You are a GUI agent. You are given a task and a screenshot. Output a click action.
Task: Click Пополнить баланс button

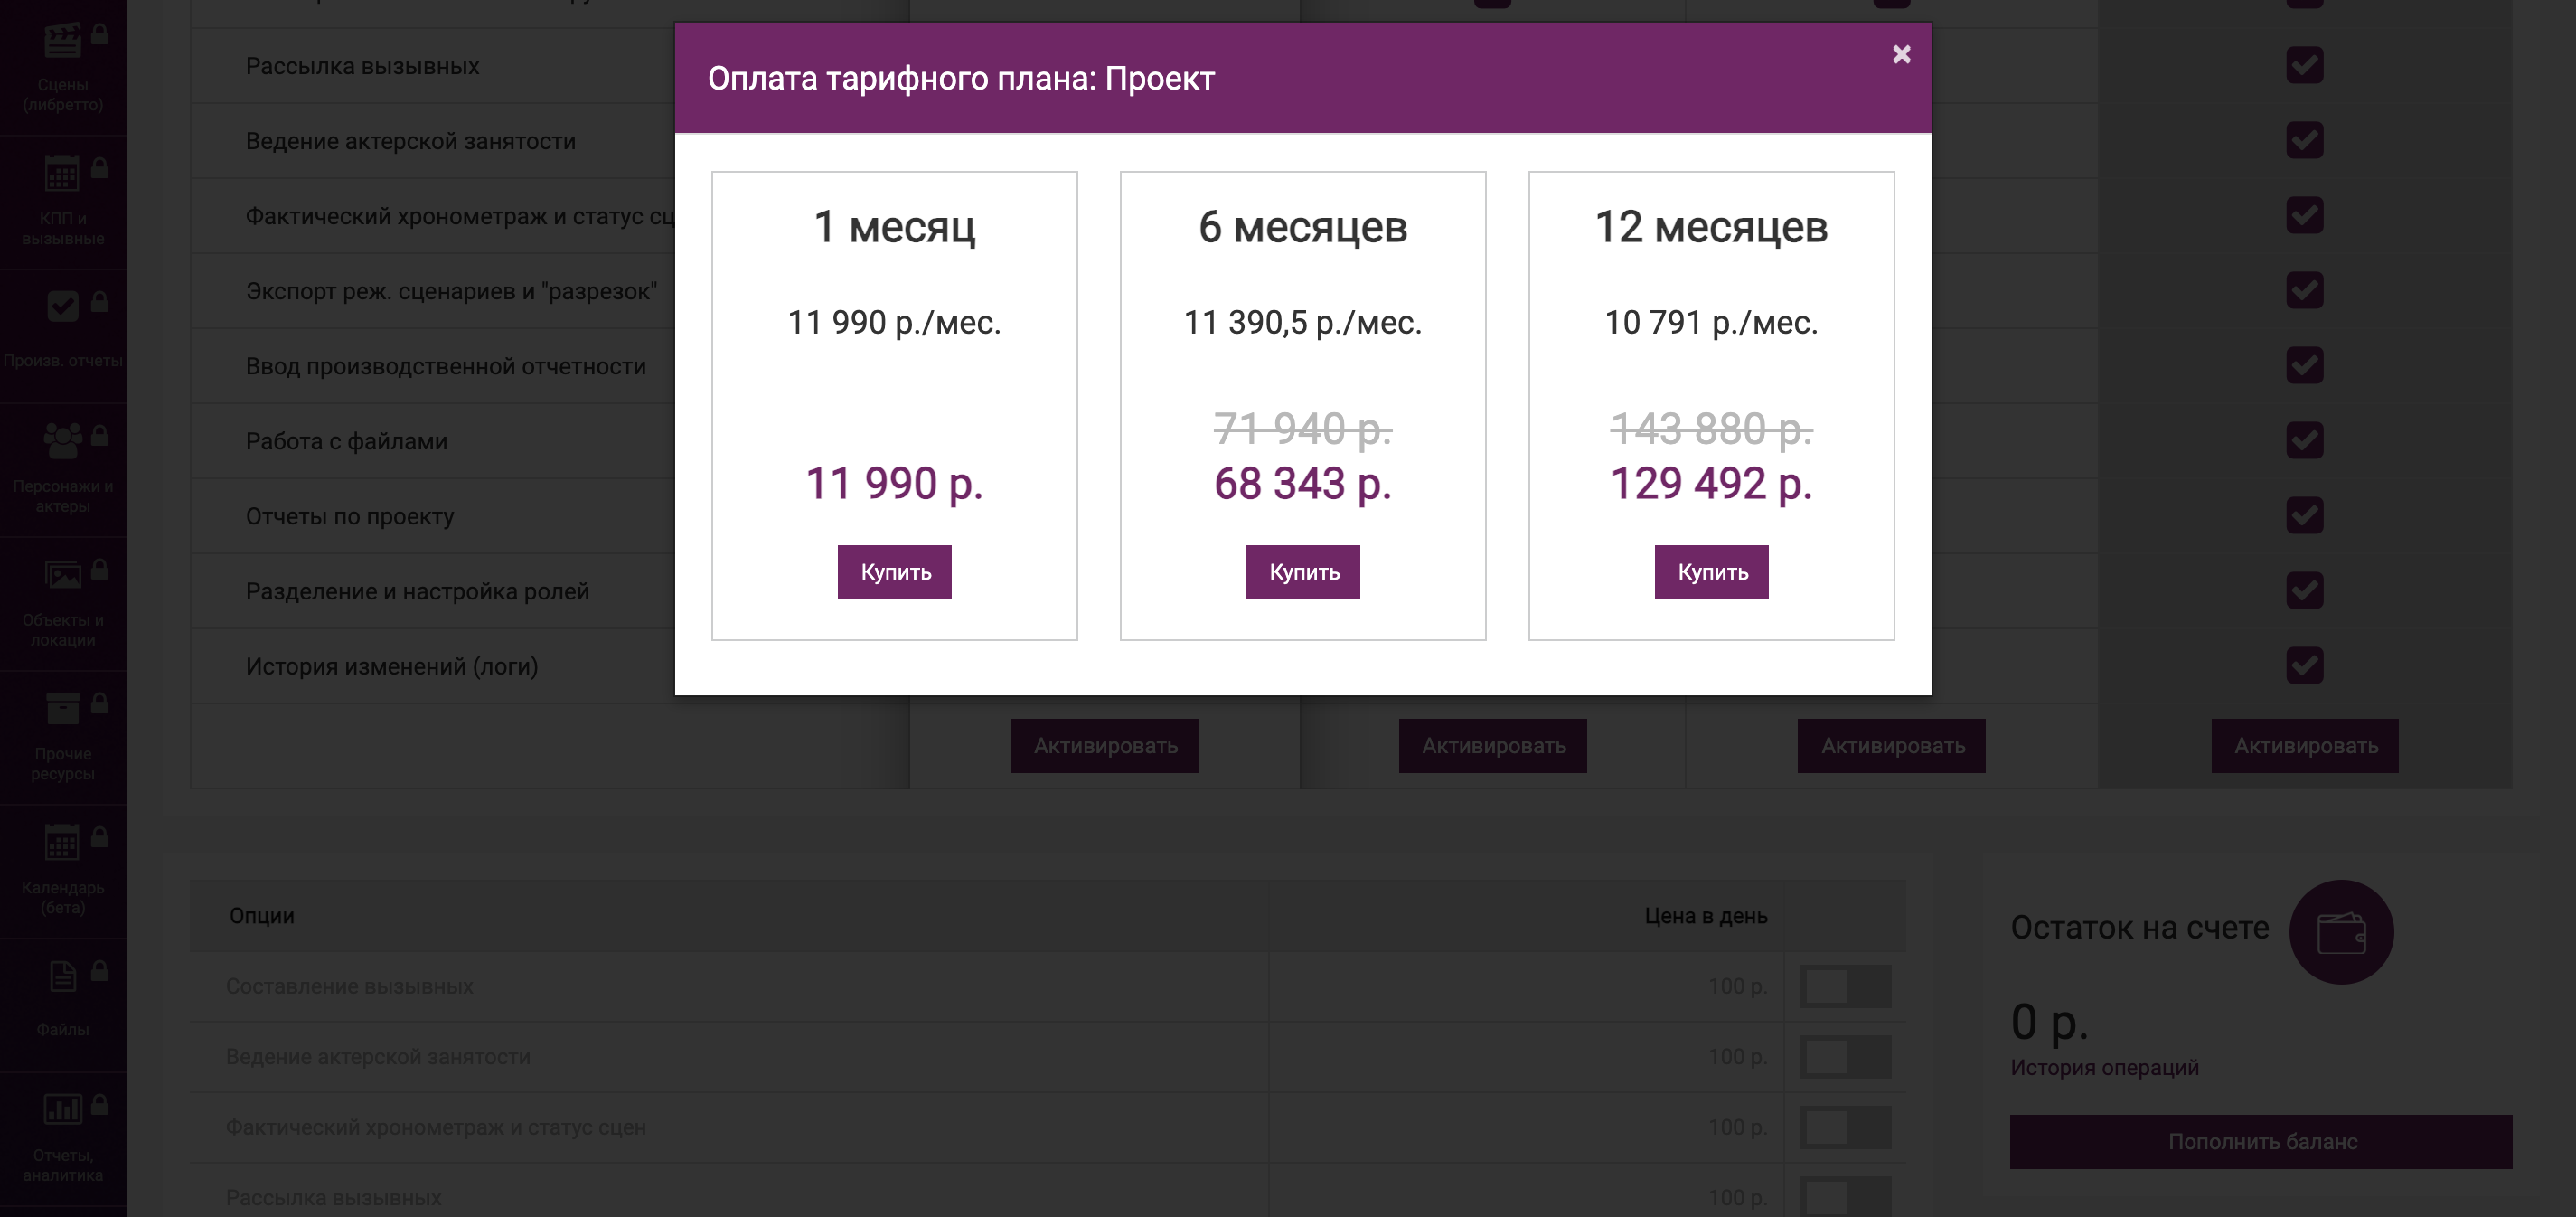(x=2261, y=1142)
